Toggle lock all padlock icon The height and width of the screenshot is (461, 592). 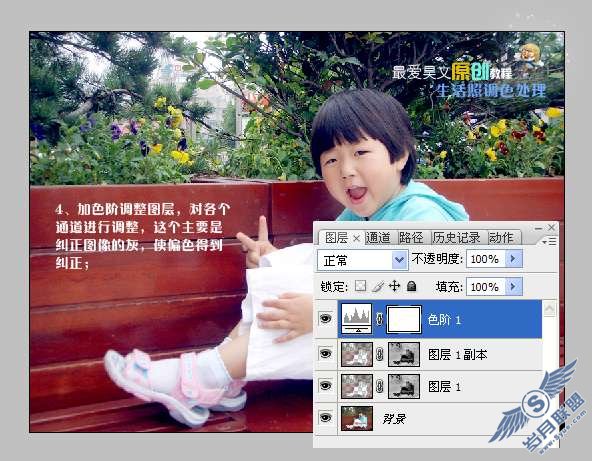pyautogui.click(x=412, y=286)
